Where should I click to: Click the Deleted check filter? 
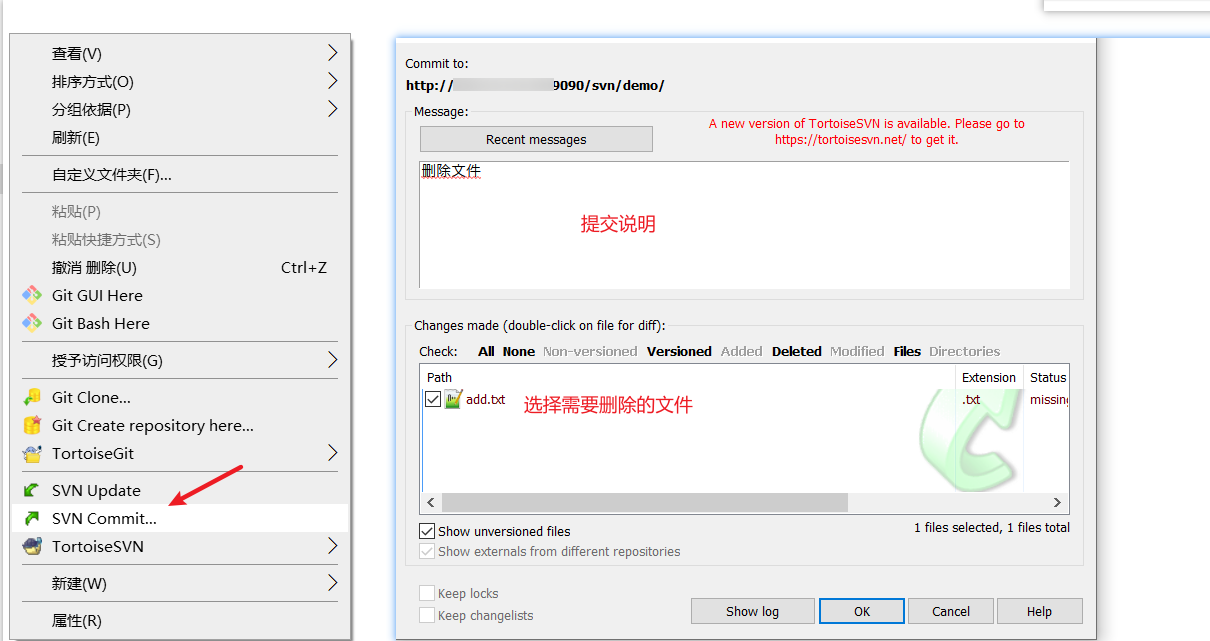pos(797,351)
